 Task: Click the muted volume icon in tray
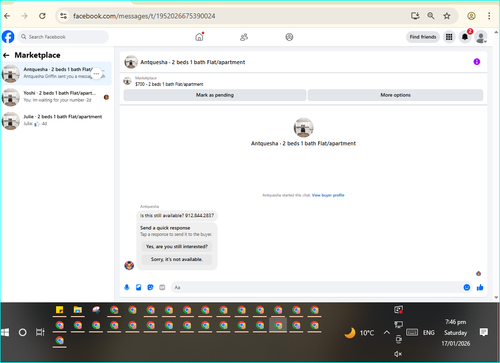(398, 354)
